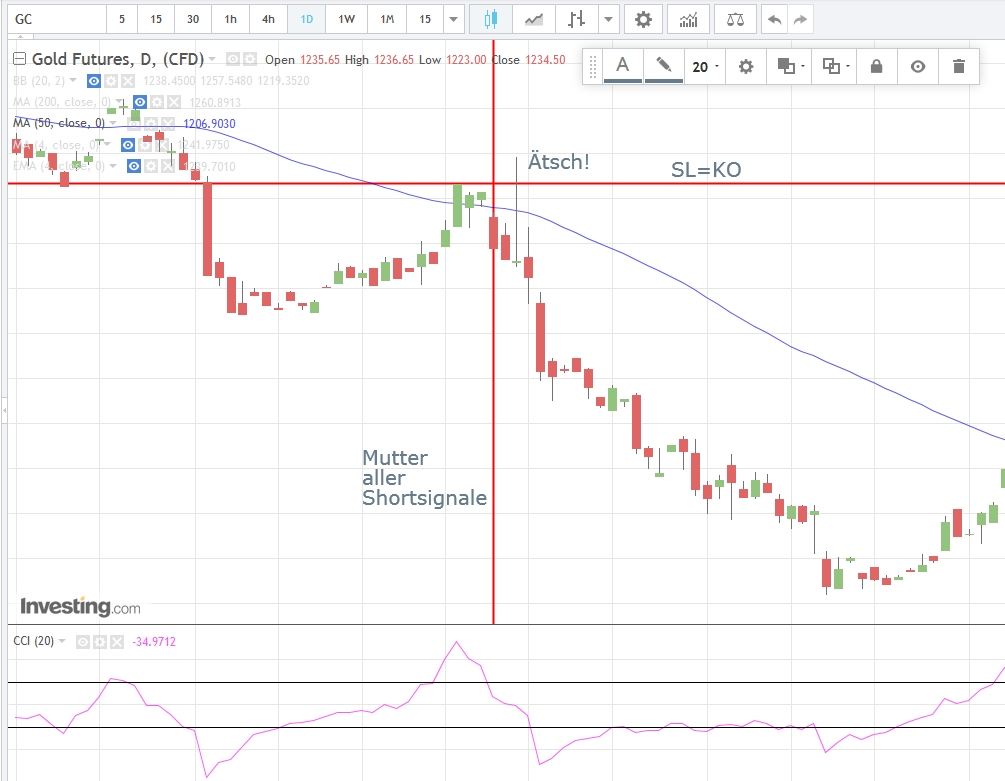Select the bar chart style icon
This screenshot has width=1005, height=781.
(576, 19)
